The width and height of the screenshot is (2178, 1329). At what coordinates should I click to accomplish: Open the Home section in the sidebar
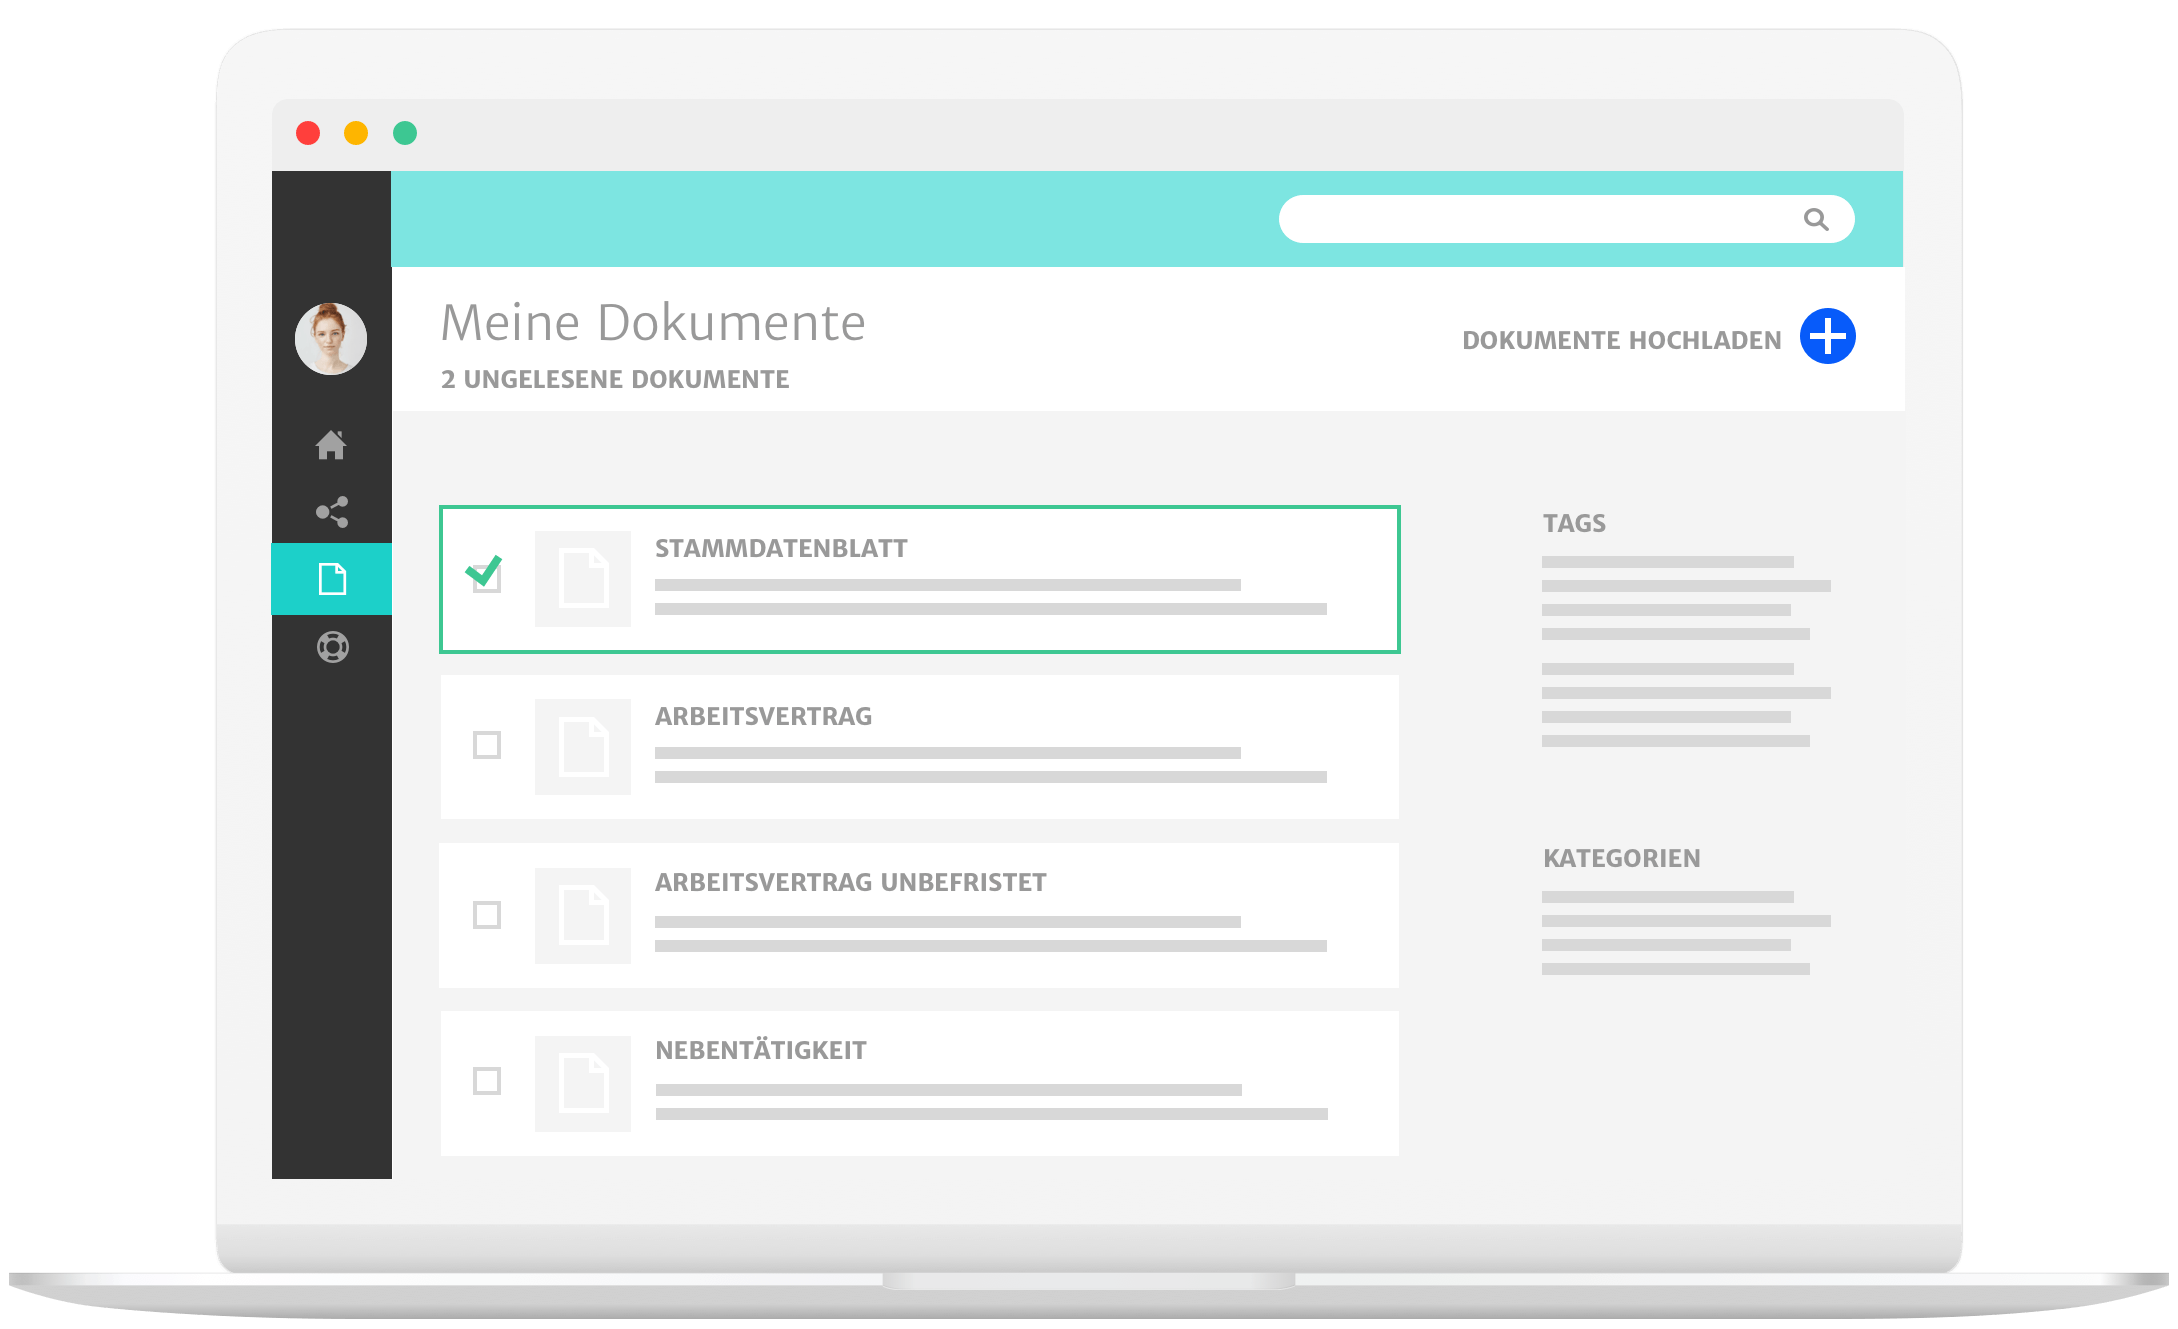coord(332,446)
